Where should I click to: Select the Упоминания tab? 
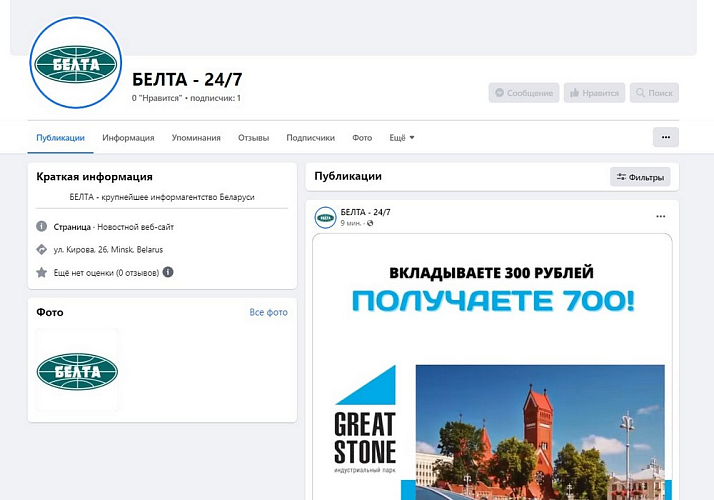(196, 138)
